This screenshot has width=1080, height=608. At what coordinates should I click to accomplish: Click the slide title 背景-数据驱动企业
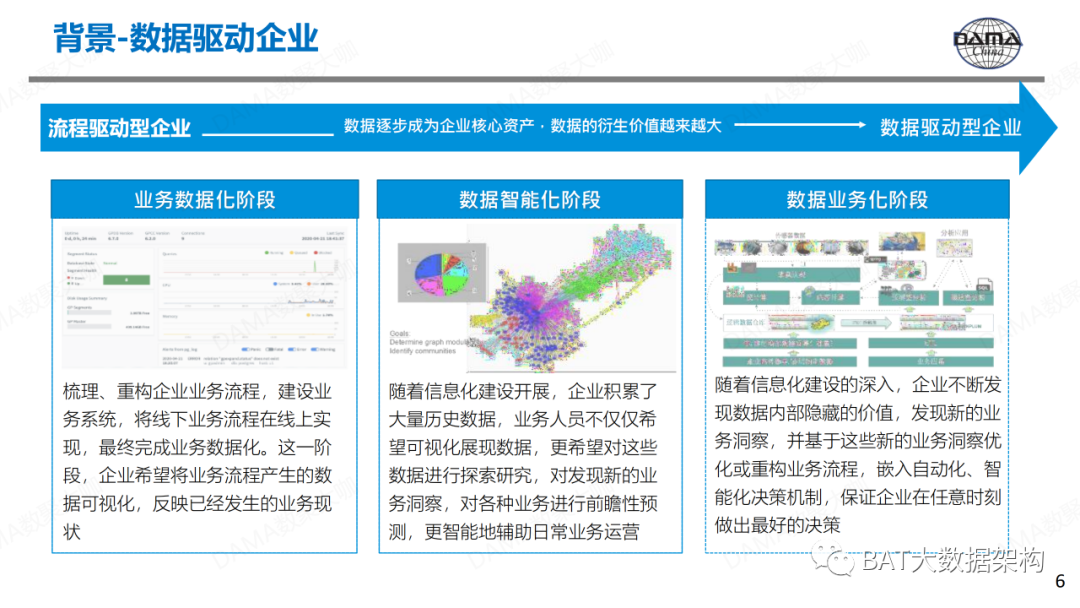[186, 38]
